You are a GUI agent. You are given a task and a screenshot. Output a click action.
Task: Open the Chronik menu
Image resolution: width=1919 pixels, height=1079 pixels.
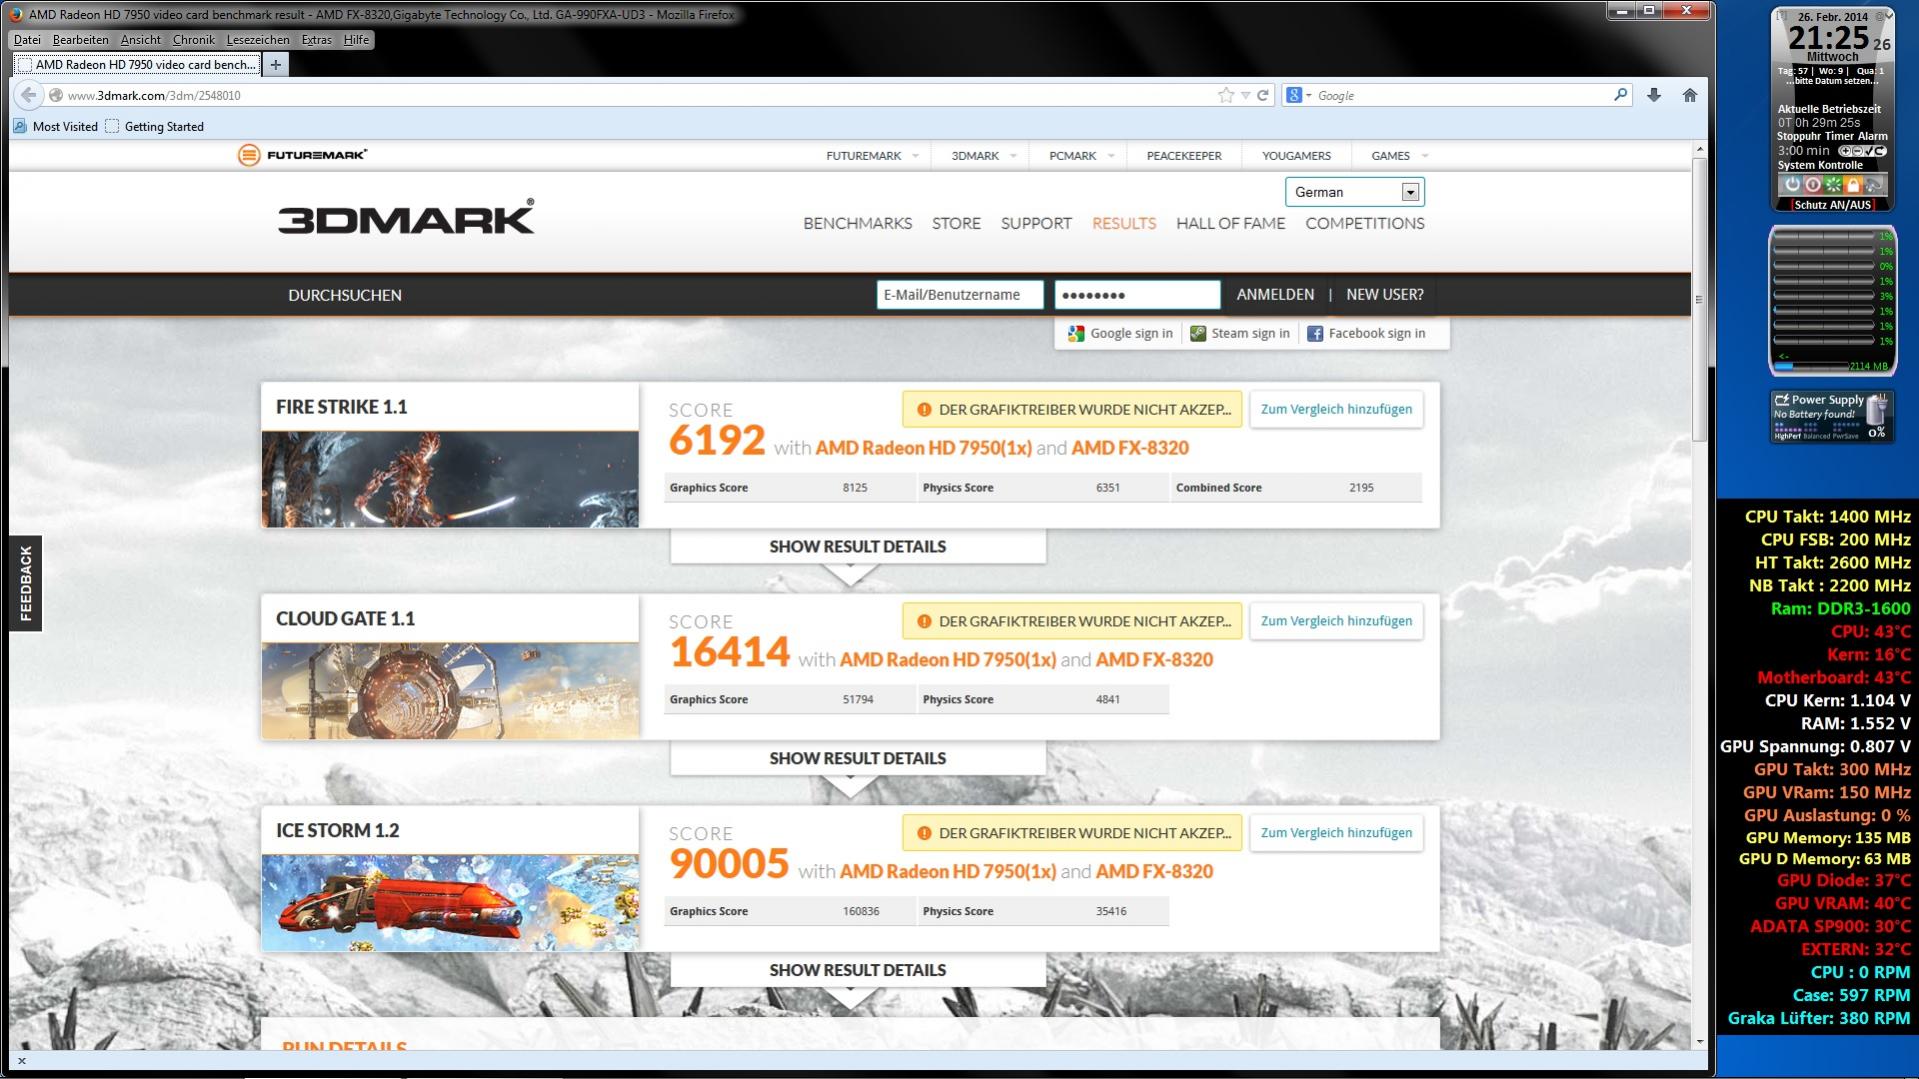point(193,40)
